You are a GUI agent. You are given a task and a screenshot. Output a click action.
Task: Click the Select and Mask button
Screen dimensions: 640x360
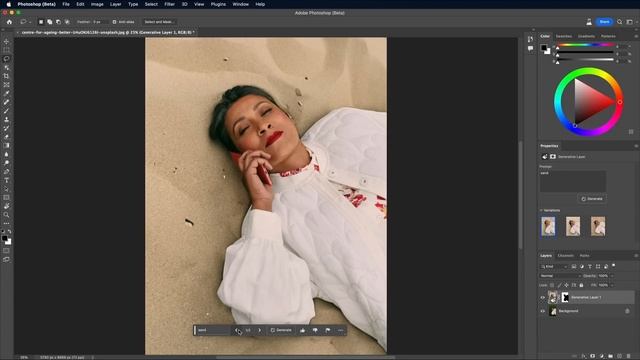tap(159, 22)
